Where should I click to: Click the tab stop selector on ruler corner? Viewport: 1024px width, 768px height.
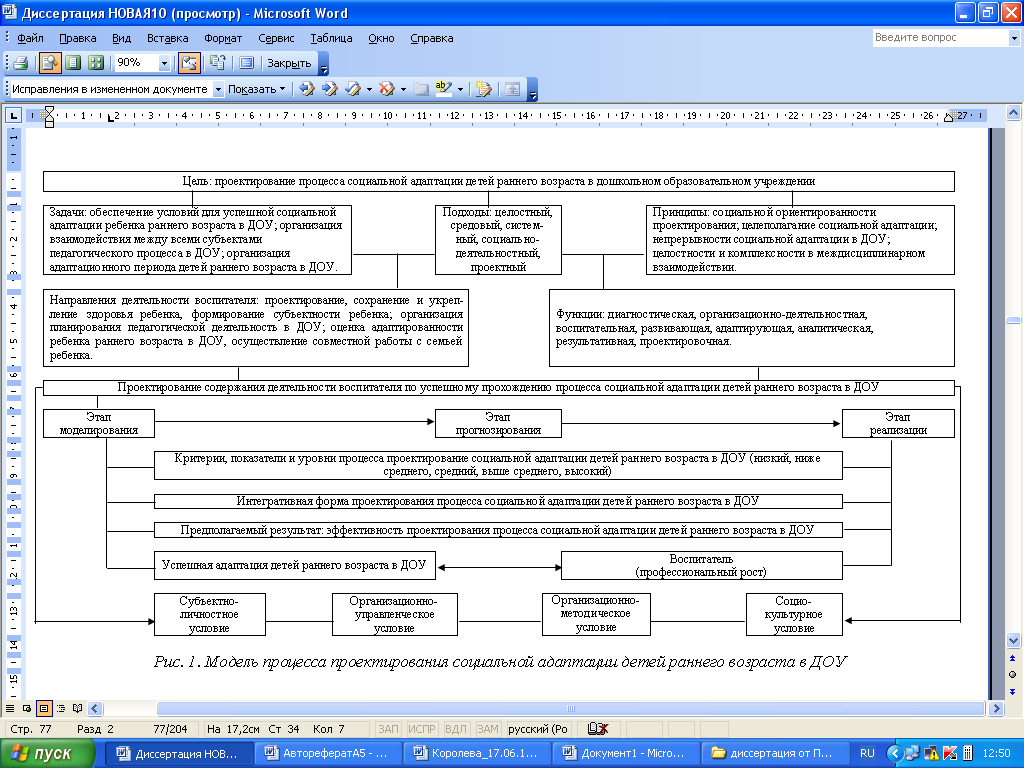(x=13, y=116)
